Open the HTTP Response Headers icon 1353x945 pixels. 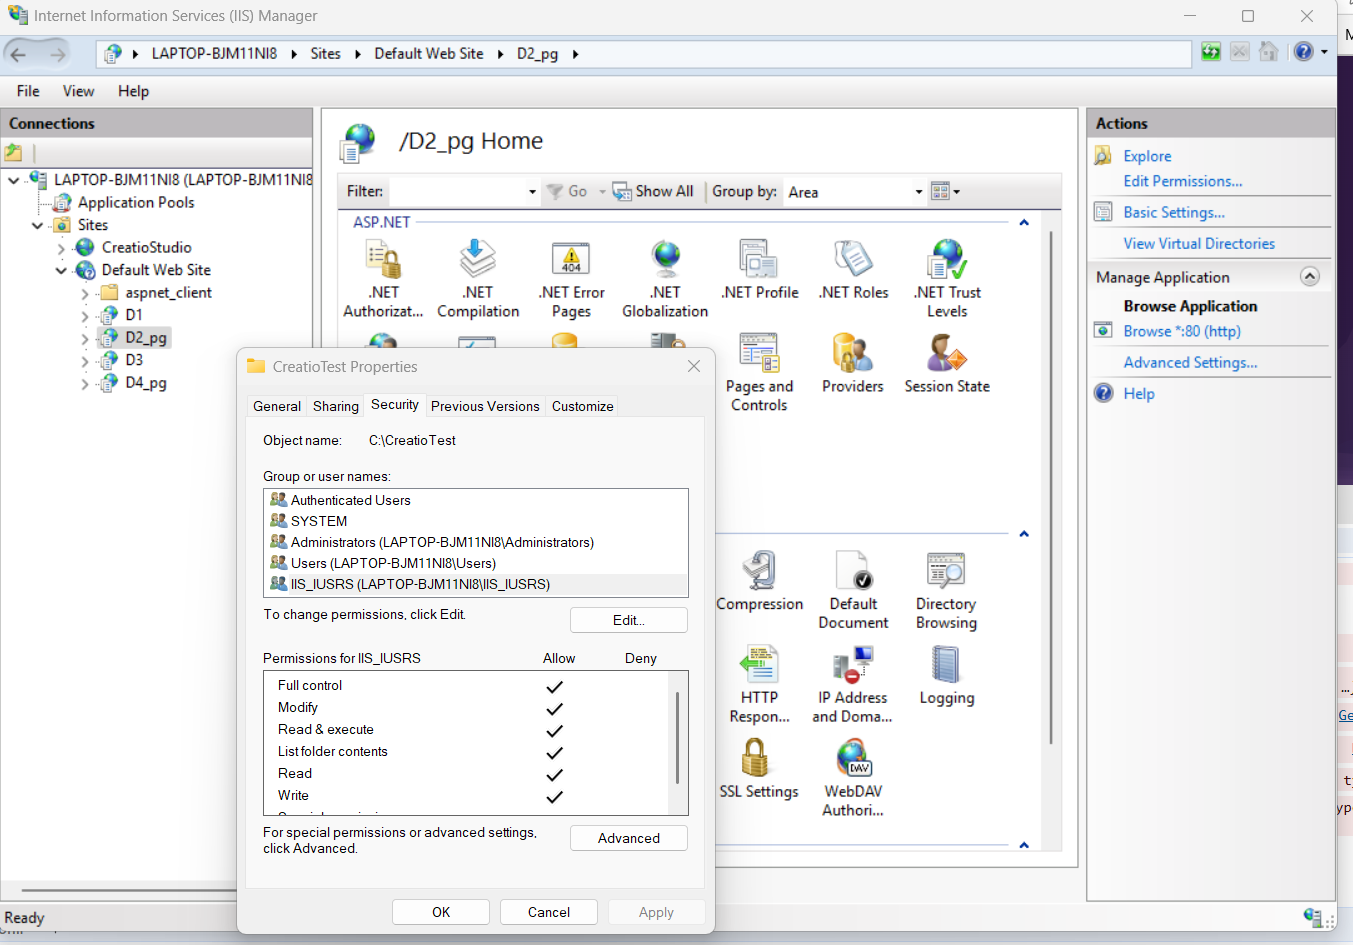[x=760, y=685]
